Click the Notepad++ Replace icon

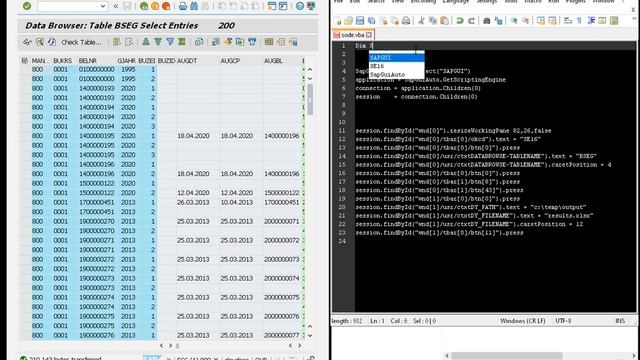[x=498, y=20]
